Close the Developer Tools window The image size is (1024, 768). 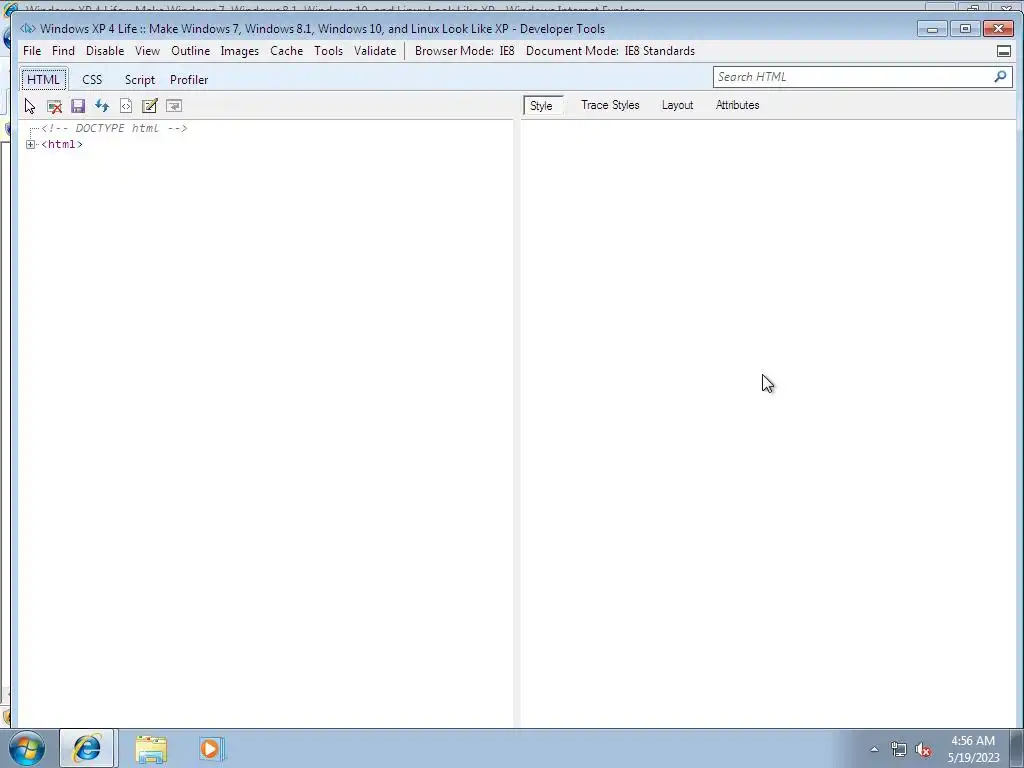click(999, 29)
